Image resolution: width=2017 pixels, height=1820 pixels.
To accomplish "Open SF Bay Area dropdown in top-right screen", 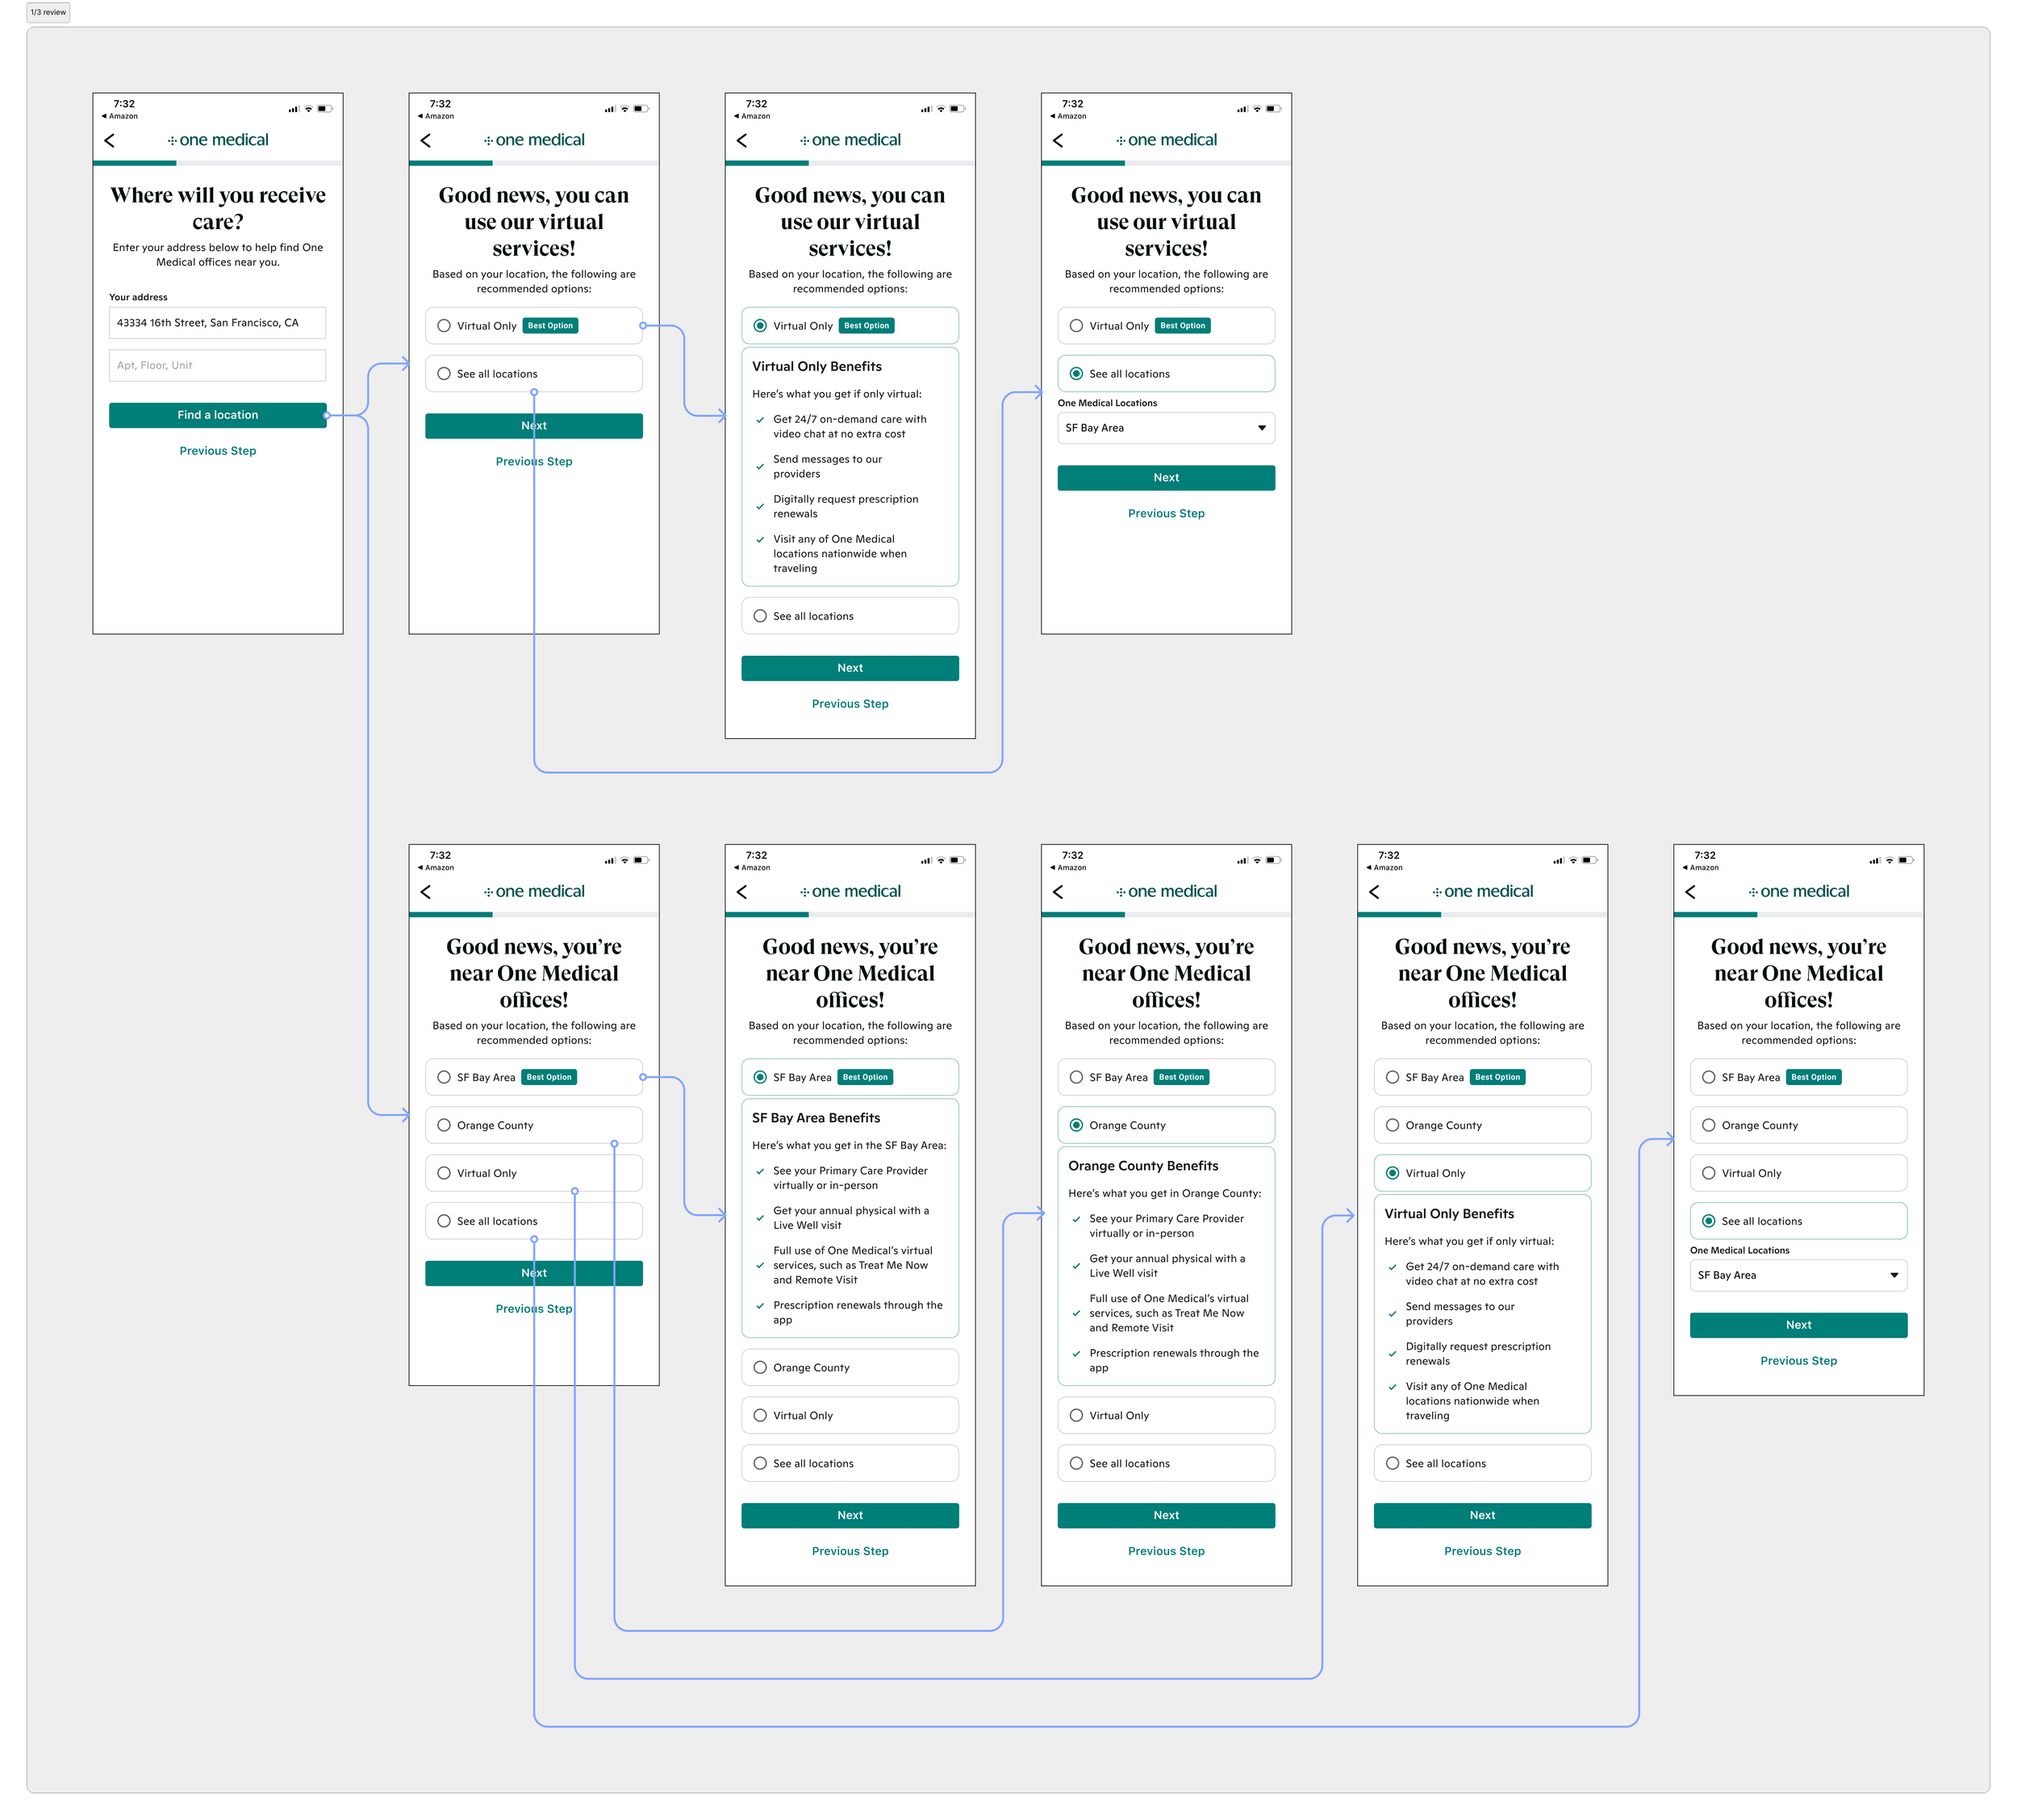I will tap(1166, 428).
